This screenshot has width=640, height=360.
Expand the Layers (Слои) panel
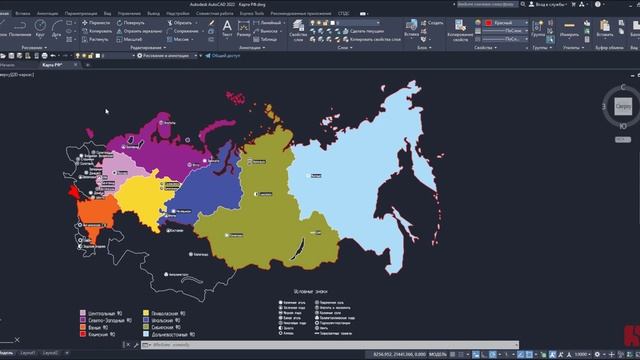pos(345,48)
